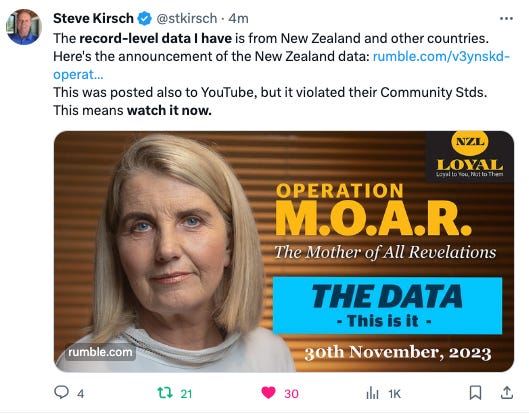Click the NZL Loyal logo on card

[x=470, y=155]
